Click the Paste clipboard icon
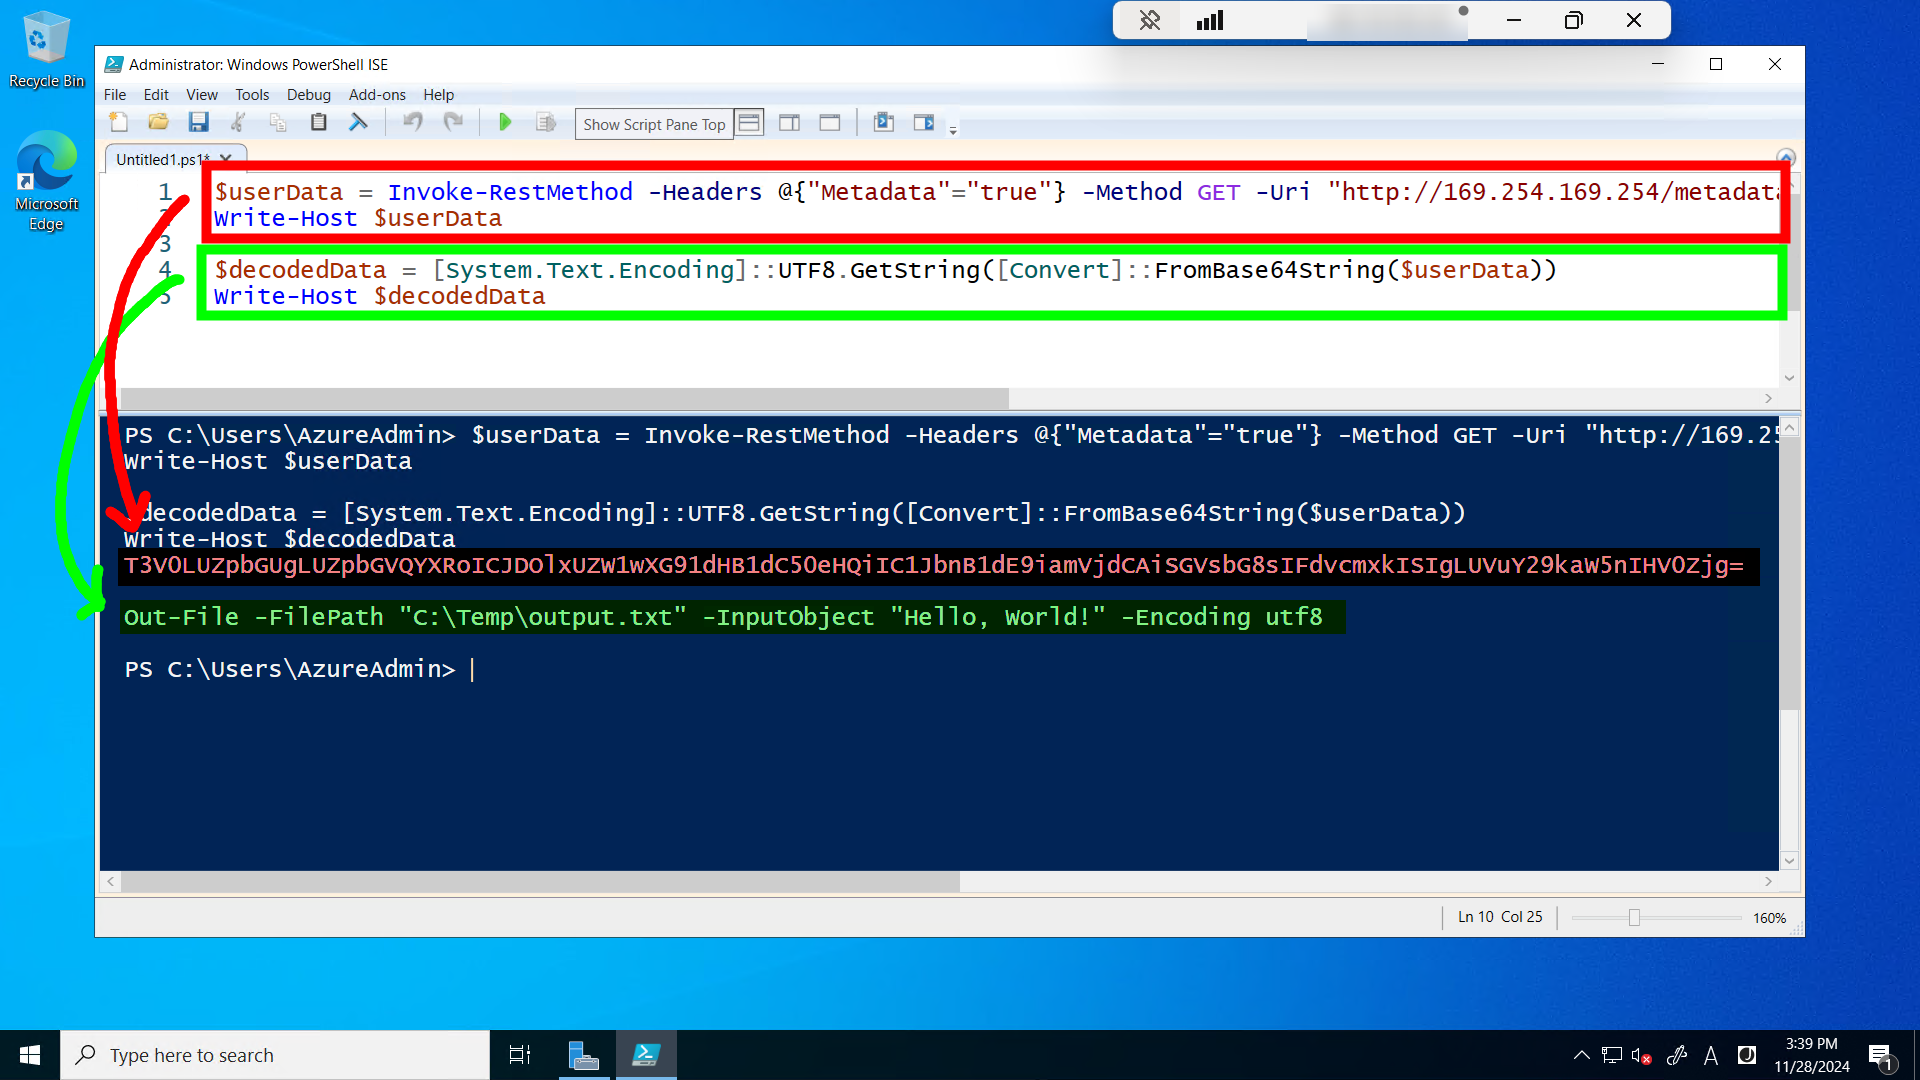The image size is (1920, 1080). point(318,122)
